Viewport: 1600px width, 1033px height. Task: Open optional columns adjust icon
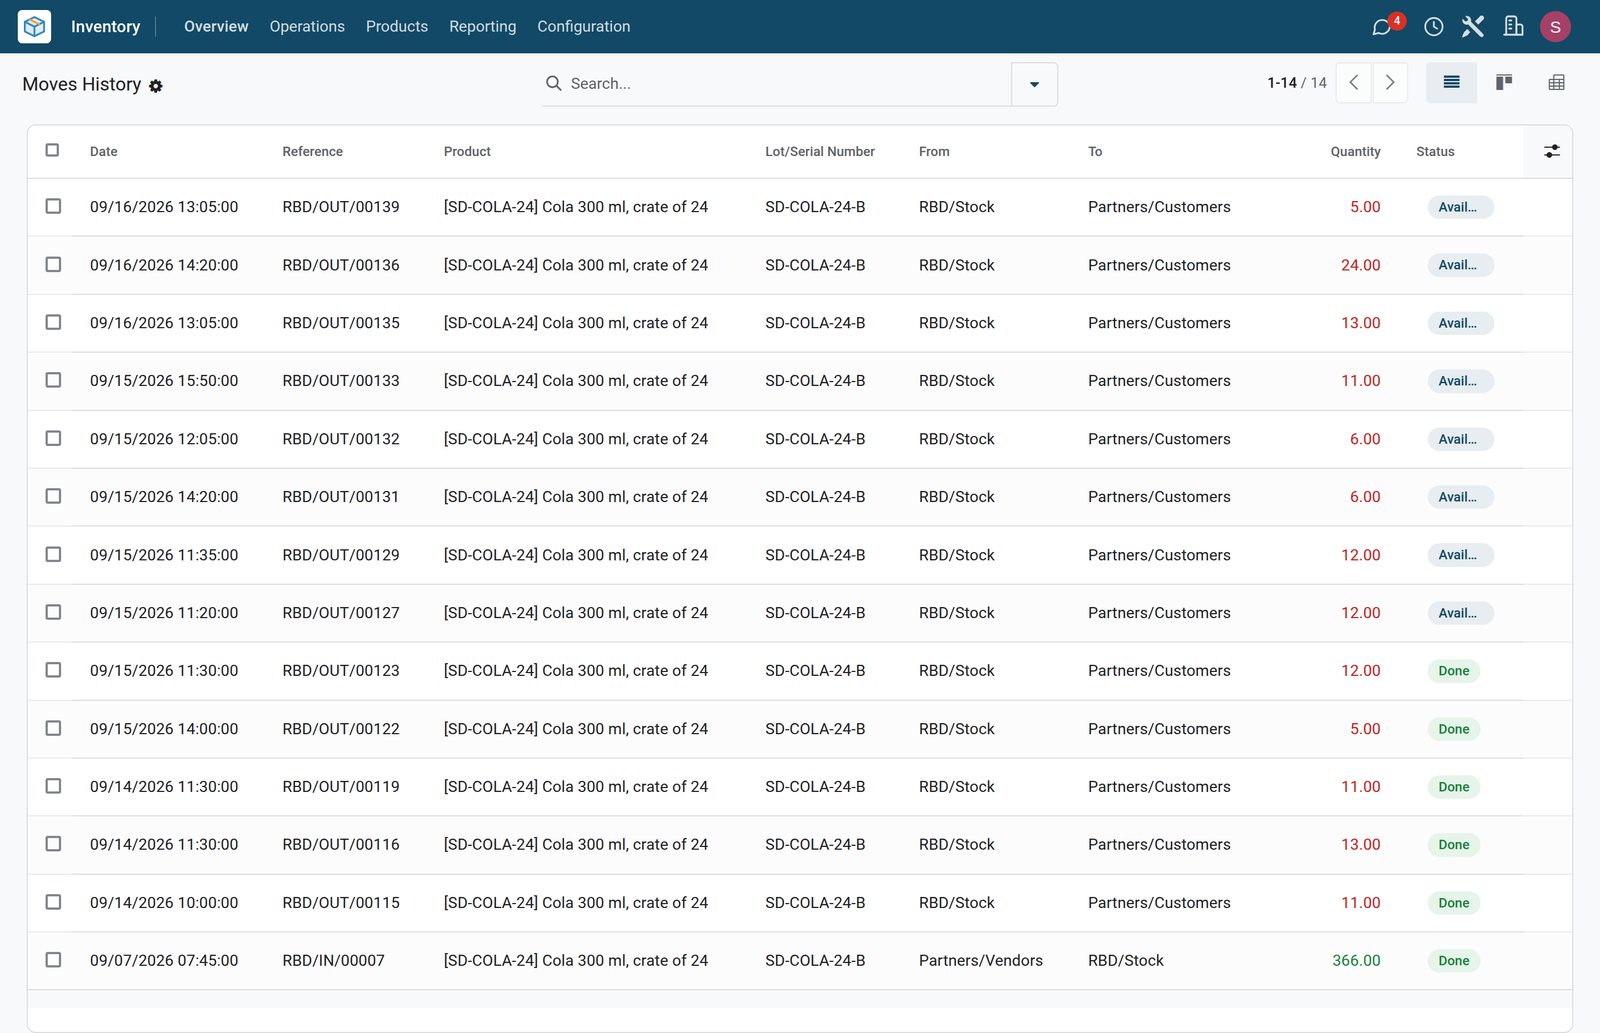1551,151
